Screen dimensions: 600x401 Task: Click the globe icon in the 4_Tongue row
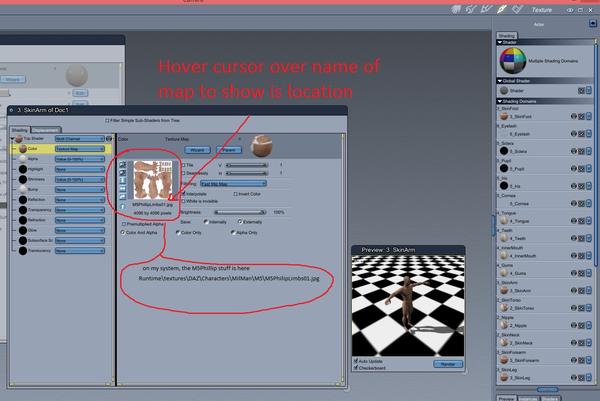(574, 221)
